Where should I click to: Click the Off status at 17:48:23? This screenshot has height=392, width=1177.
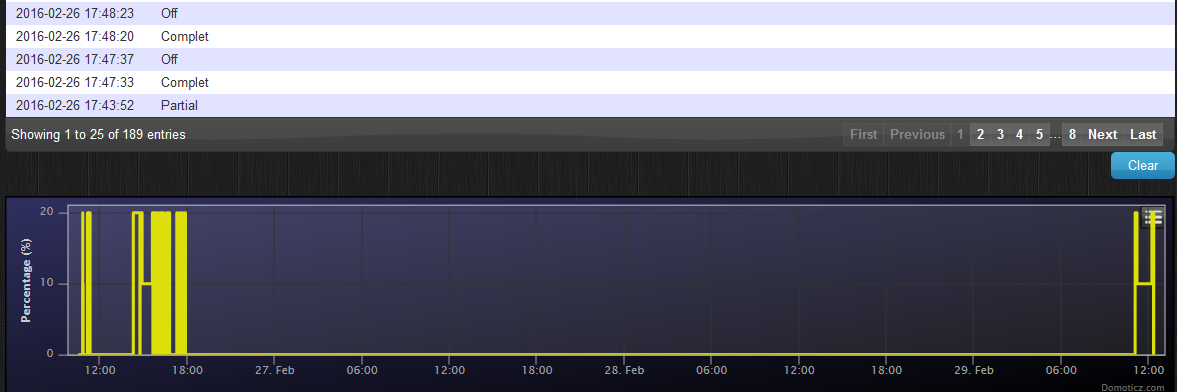point(170,14)
